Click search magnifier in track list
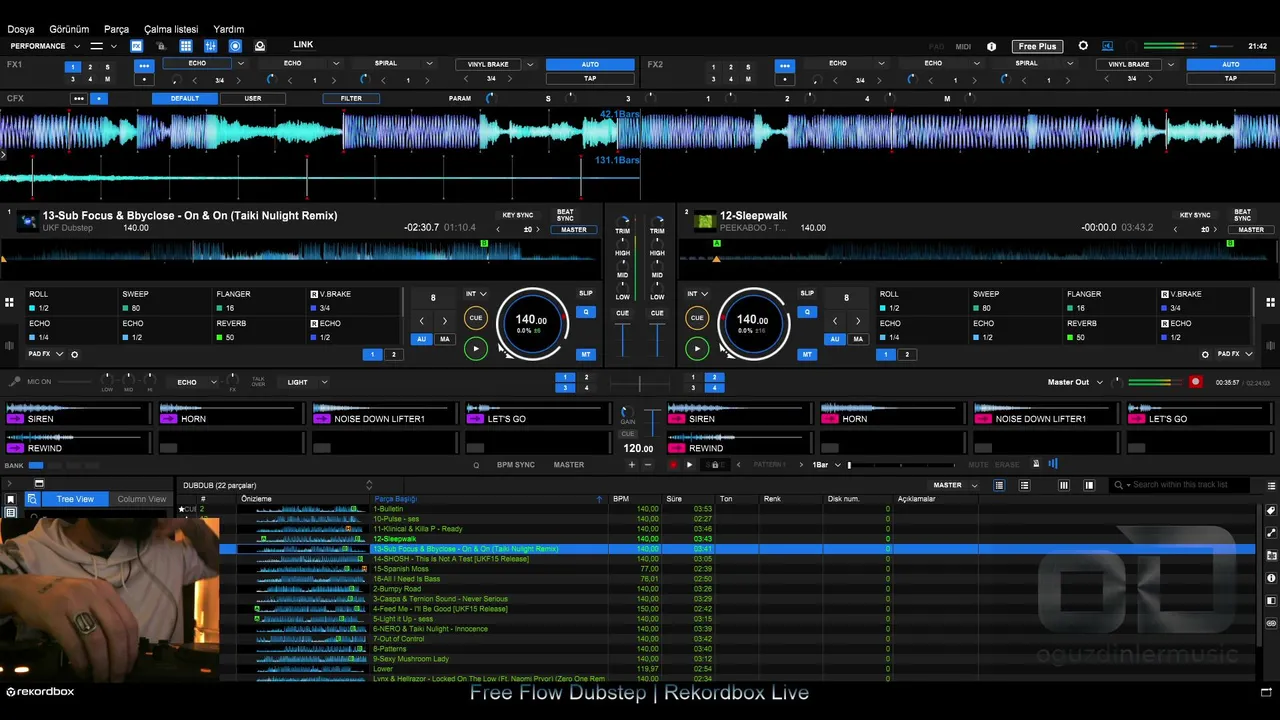The width and height of the screenshot is (1280, 720). [1119, 485]
